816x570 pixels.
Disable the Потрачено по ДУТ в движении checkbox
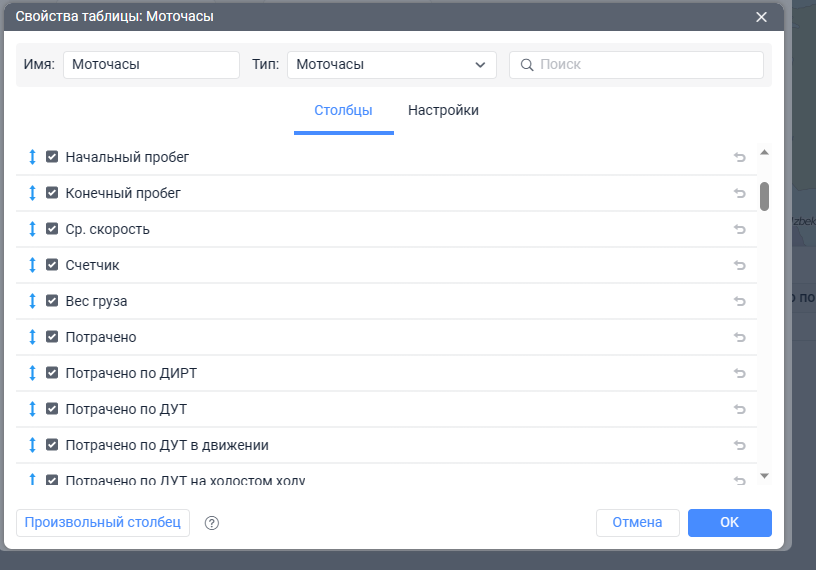coord(52,445)
